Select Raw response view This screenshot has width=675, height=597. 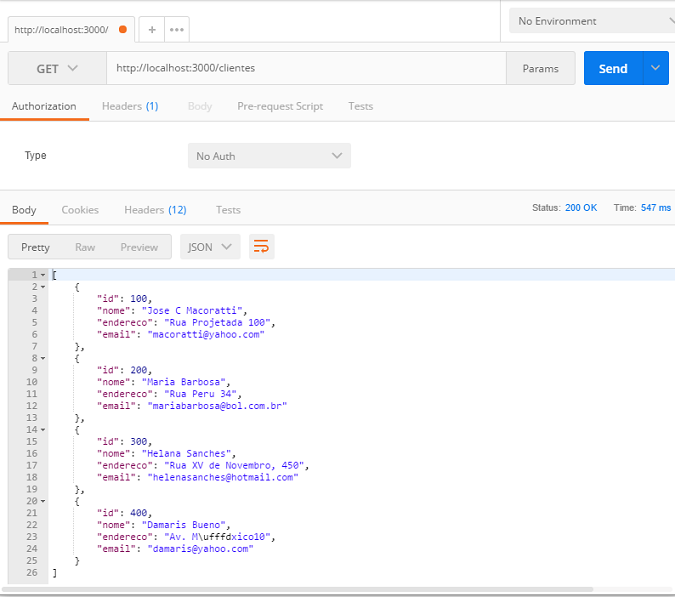pyautogui.click(x=85, y=247)
